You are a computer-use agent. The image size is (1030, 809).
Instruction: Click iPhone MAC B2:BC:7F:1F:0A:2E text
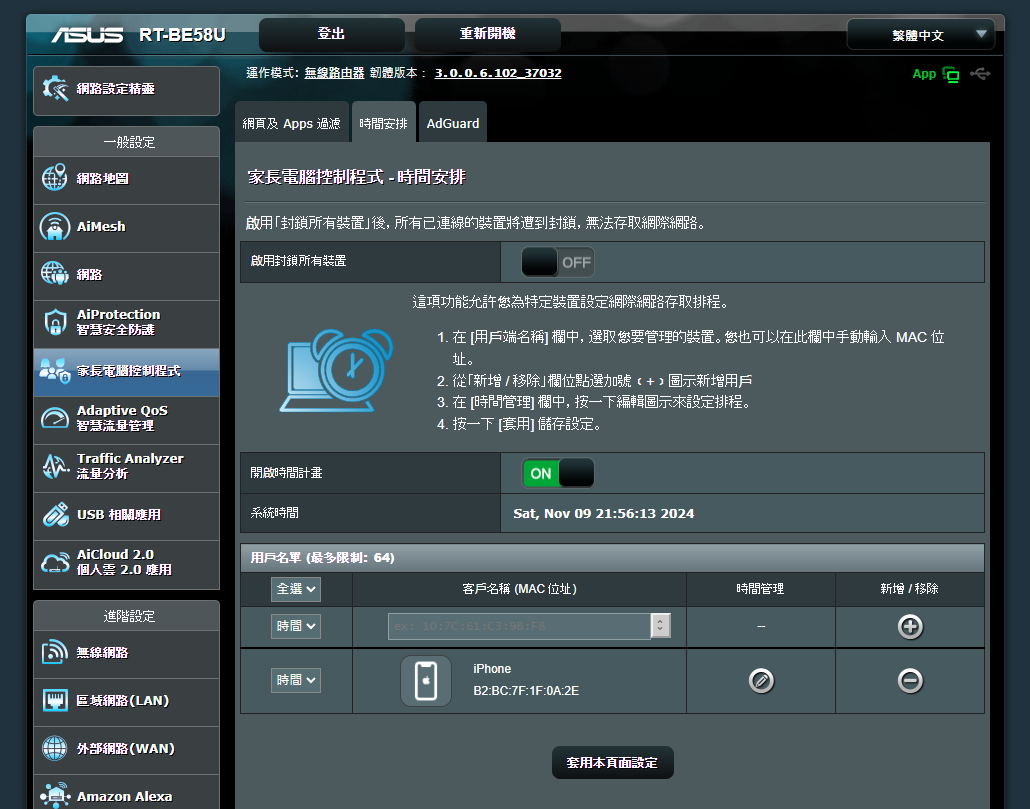point(526,691)
